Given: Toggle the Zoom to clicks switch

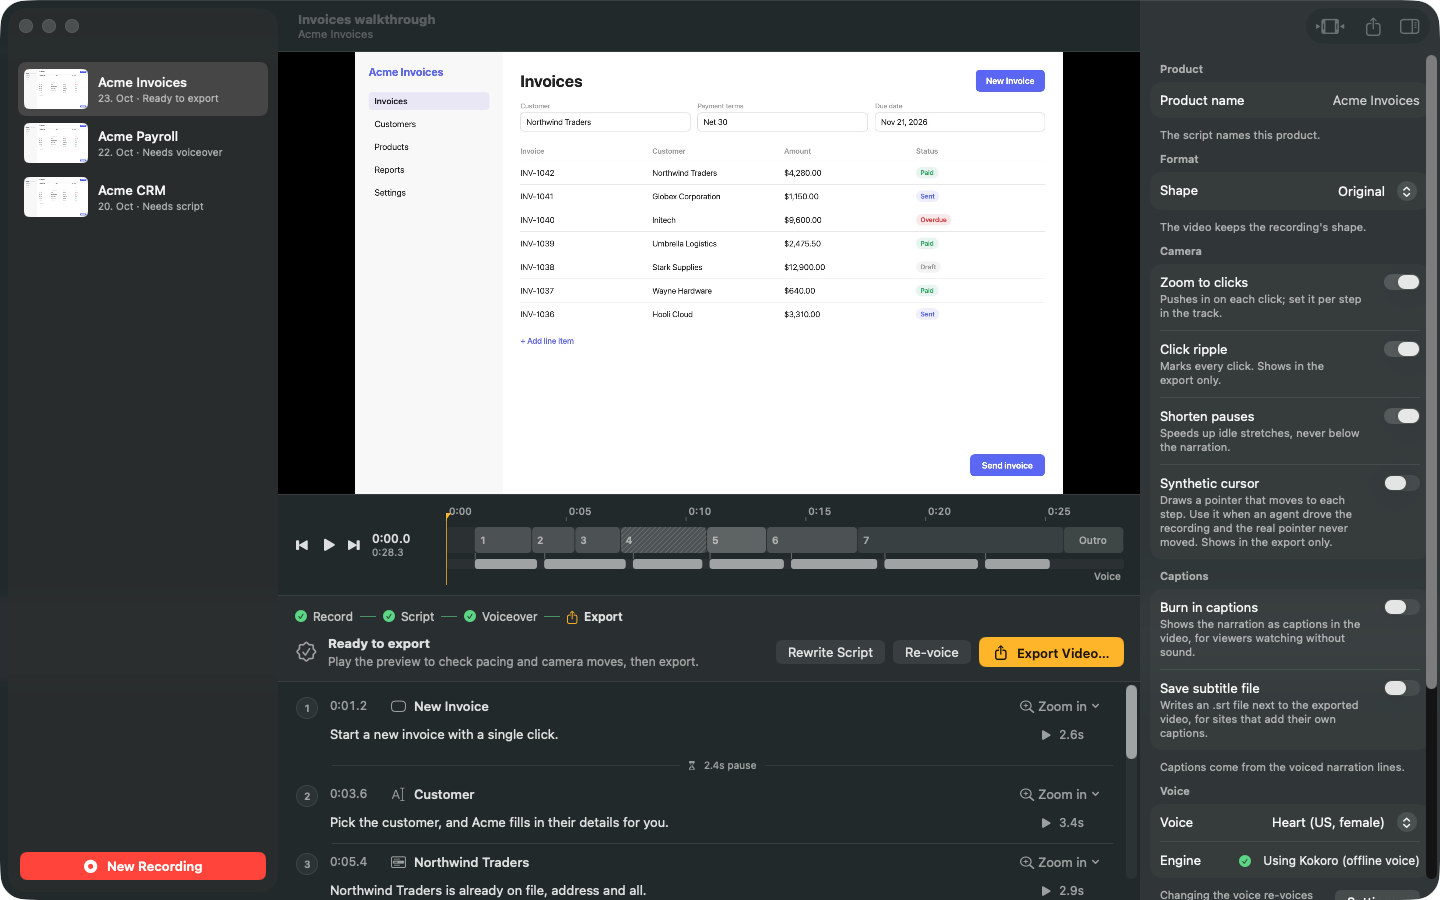Looking at the screenshot, I should pos(1402,282).
